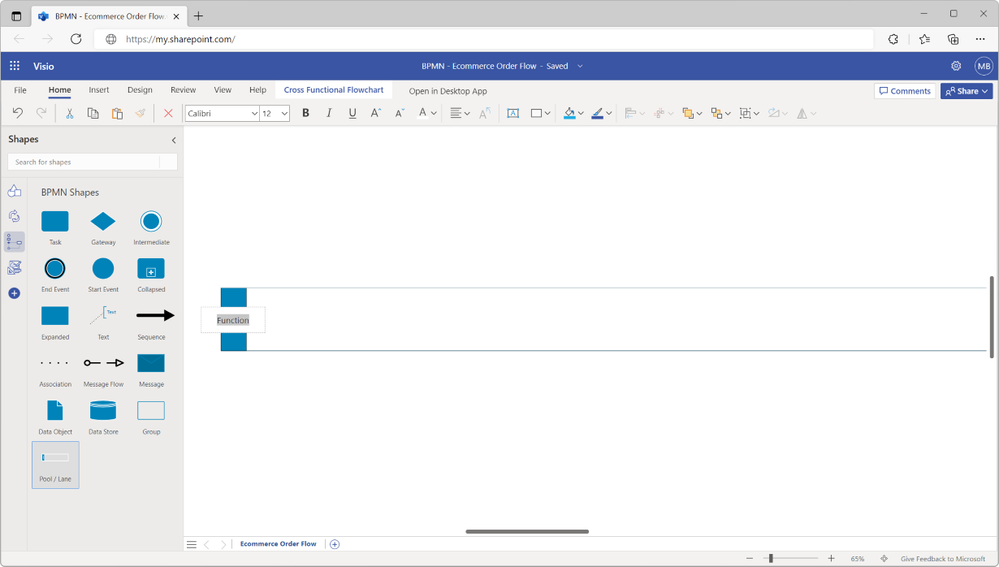
Task: Paste from clipboard icon
Action: coord(117,113)
